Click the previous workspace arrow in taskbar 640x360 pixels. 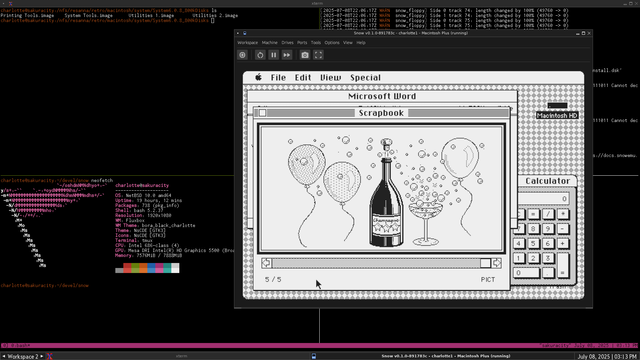click(4, 356)
